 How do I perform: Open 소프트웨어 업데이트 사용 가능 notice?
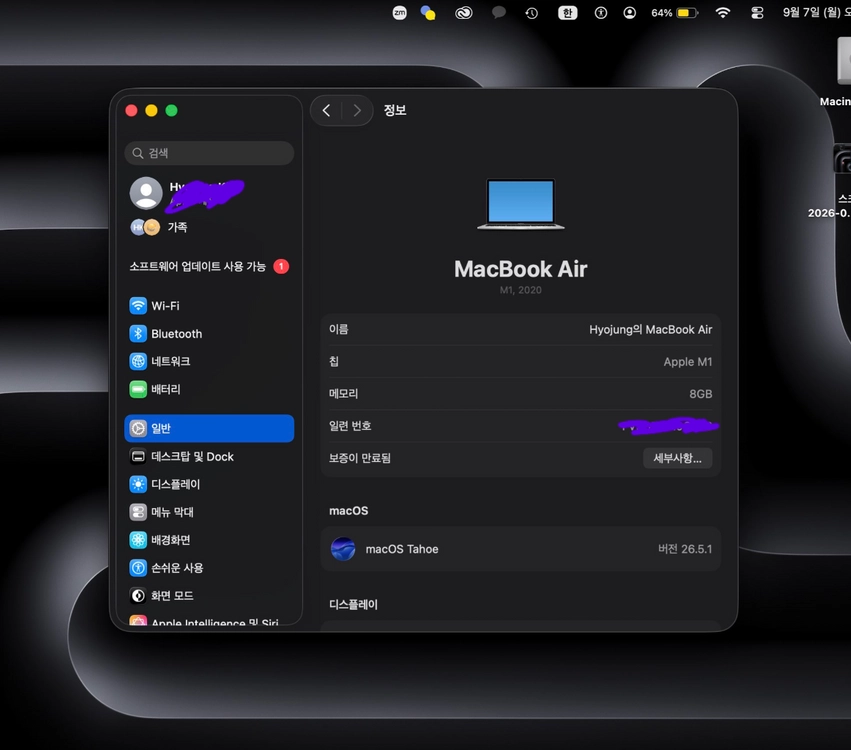[209, 266]
